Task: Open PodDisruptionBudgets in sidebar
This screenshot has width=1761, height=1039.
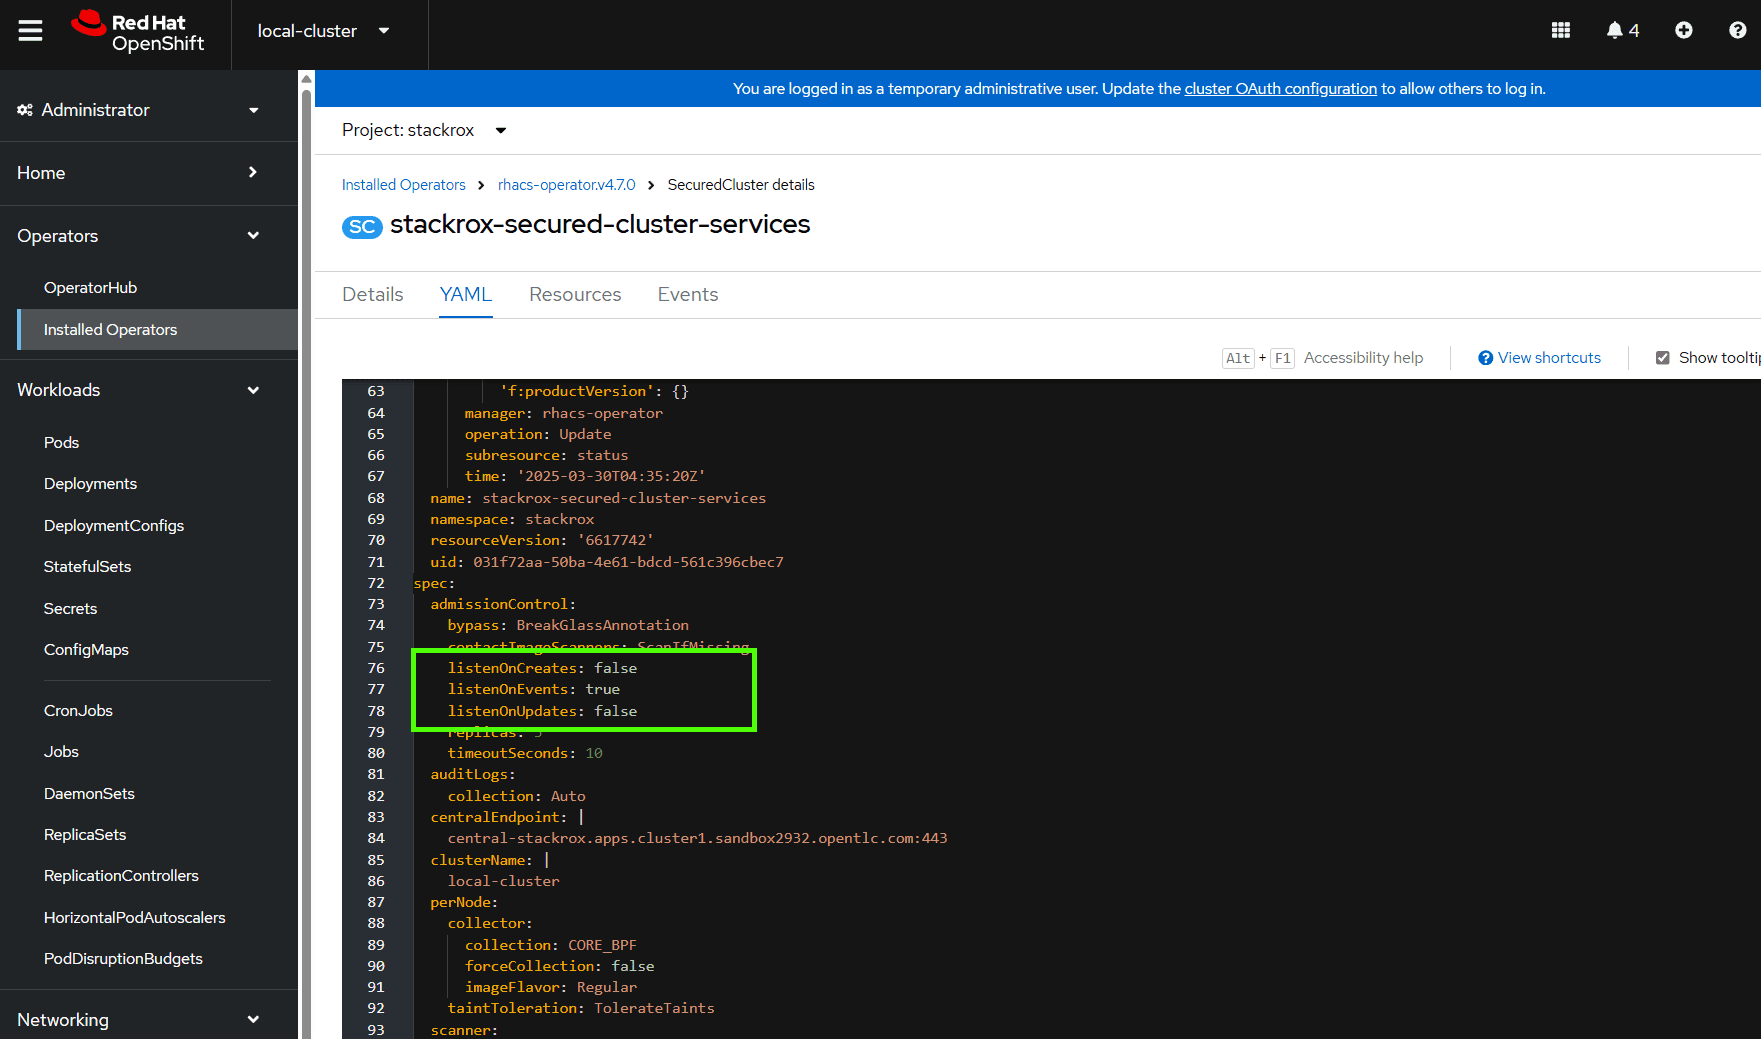Action: (123, 959)
